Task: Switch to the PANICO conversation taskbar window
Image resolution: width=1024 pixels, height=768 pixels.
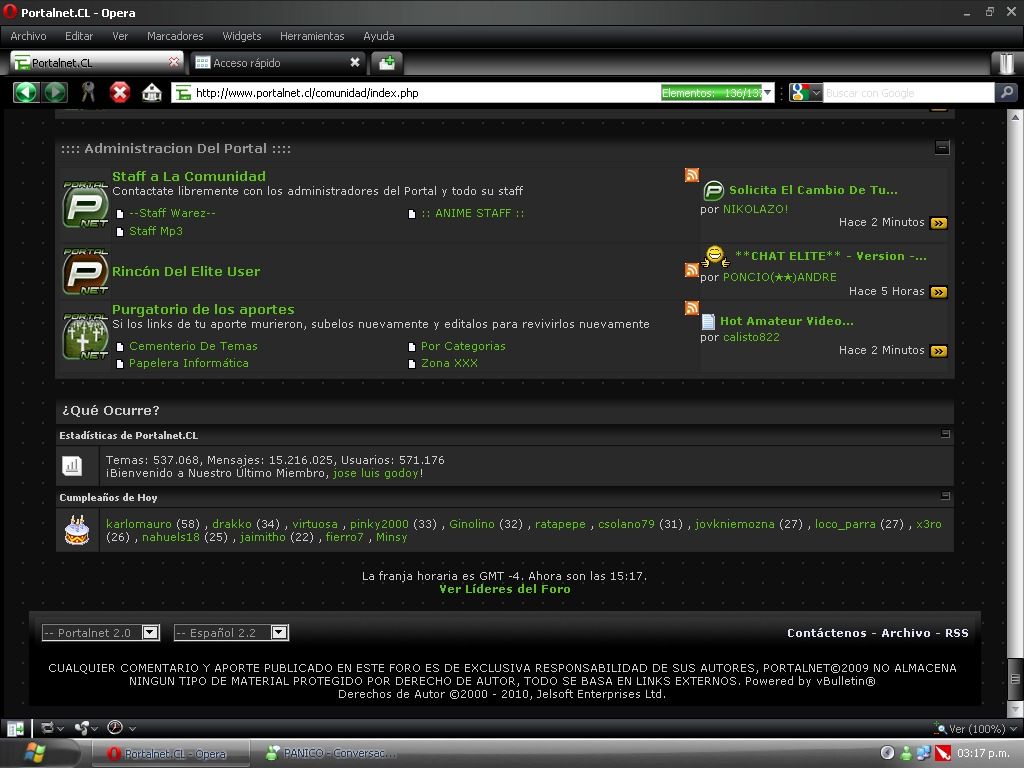Action: 333,753
